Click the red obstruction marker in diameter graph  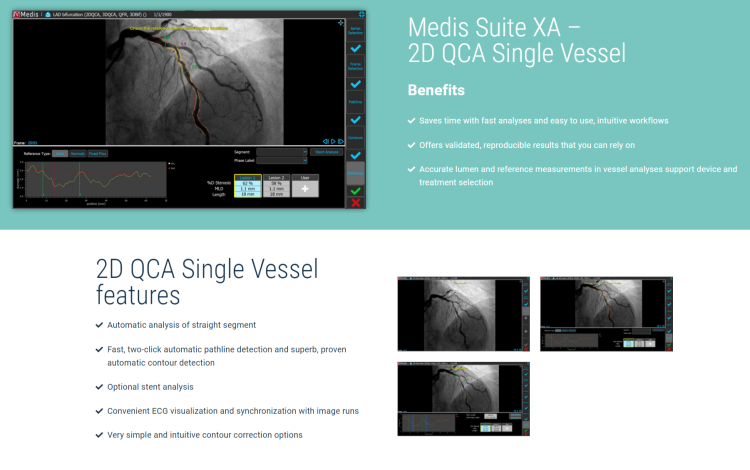(x=55, y=179)
